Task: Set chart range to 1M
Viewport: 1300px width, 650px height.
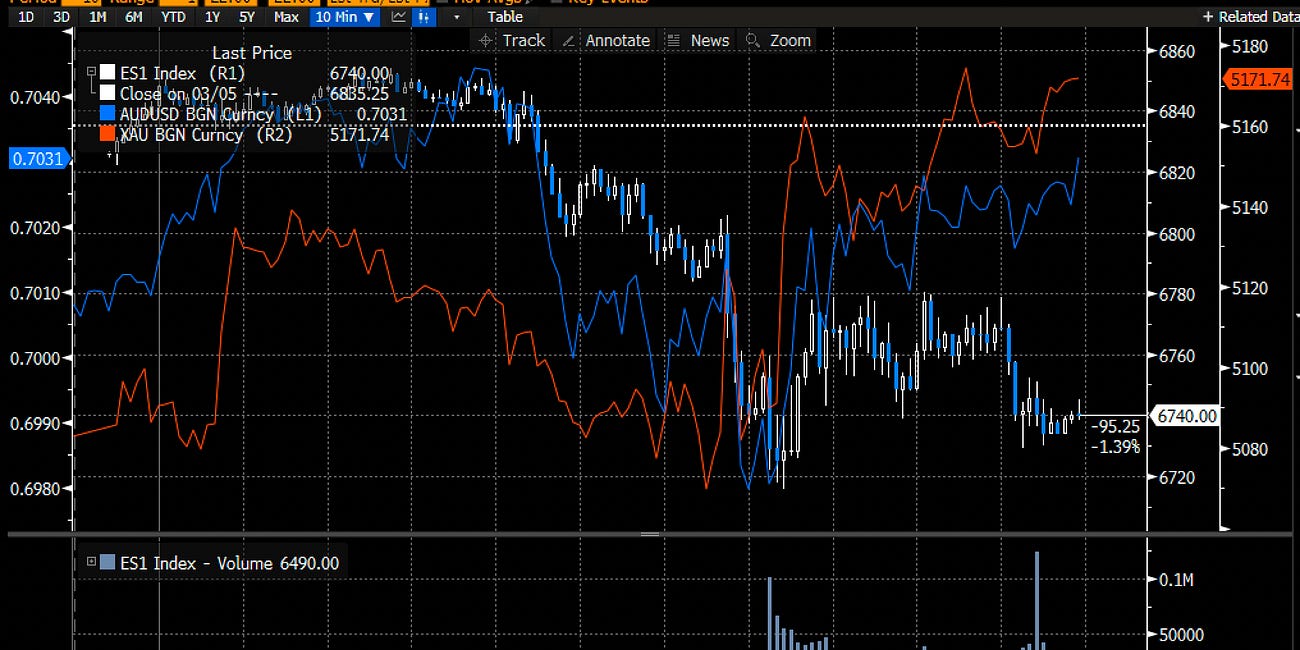Action: (x=97, y=17)
